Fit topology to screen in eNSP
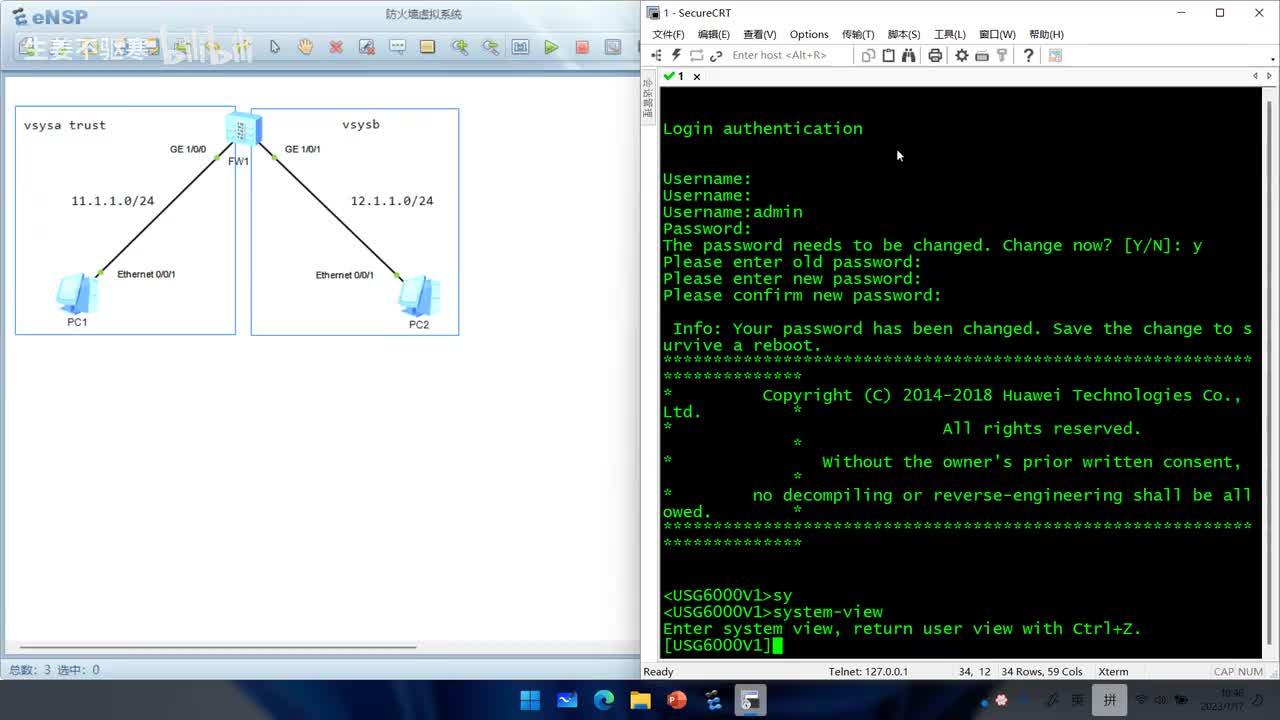The image size is (1280, 720). pyautogui.click(x=520, y=47)
